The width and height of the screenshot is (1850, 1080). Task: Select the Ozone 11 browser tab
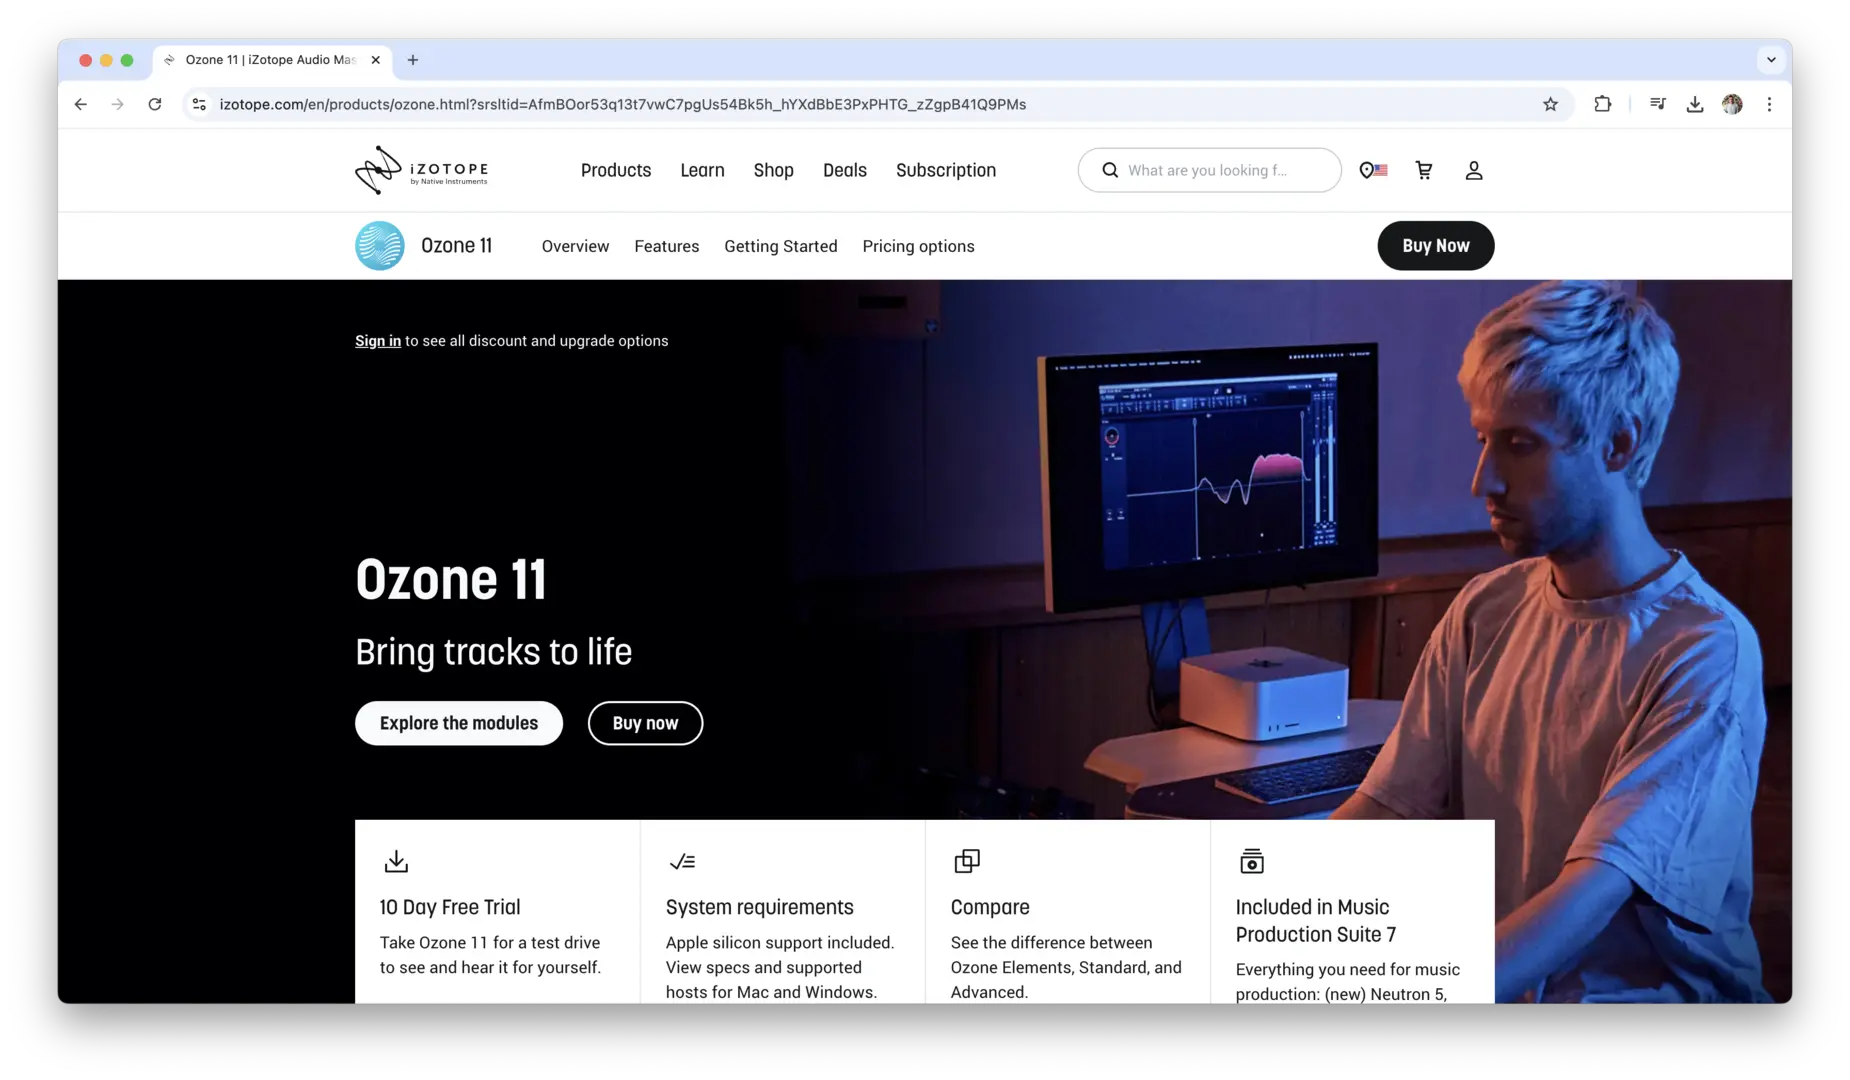(x=272, y=60)
